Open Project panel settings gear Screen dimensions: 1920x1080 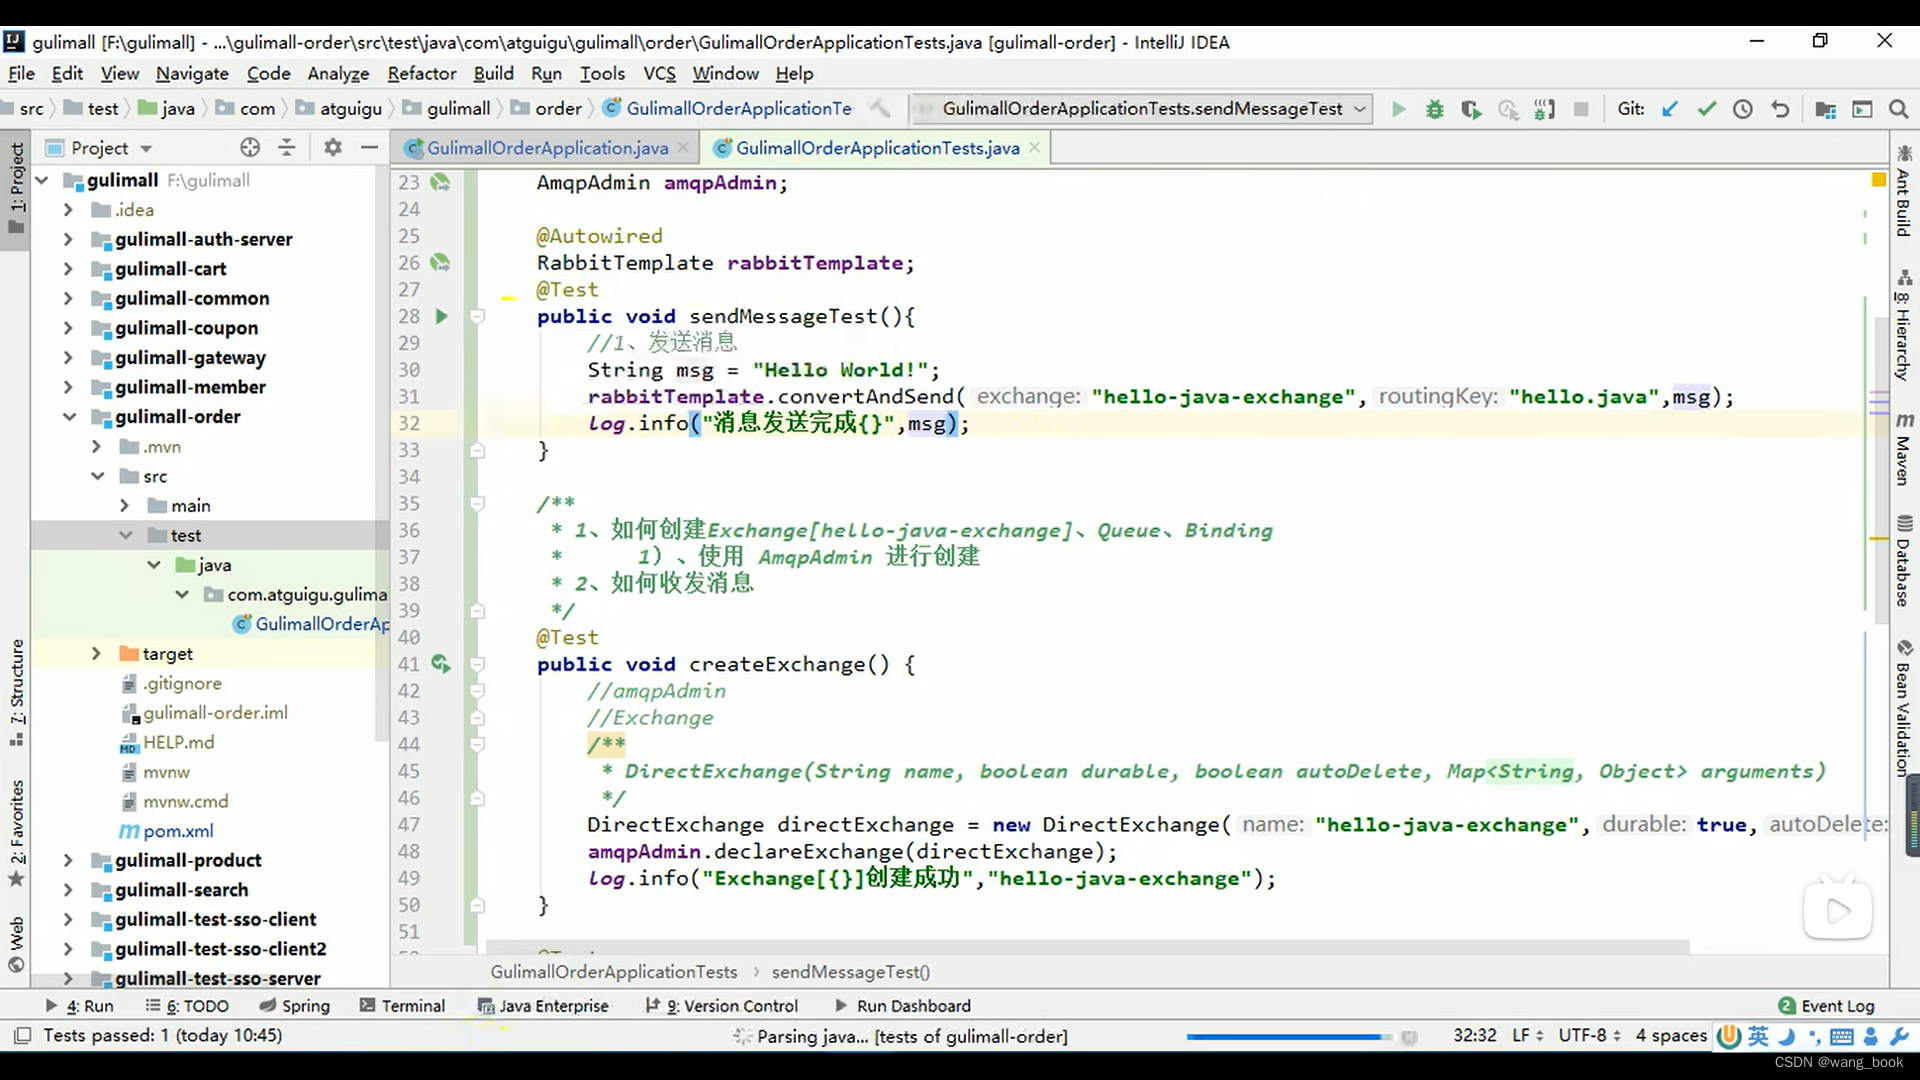(333, 148)
